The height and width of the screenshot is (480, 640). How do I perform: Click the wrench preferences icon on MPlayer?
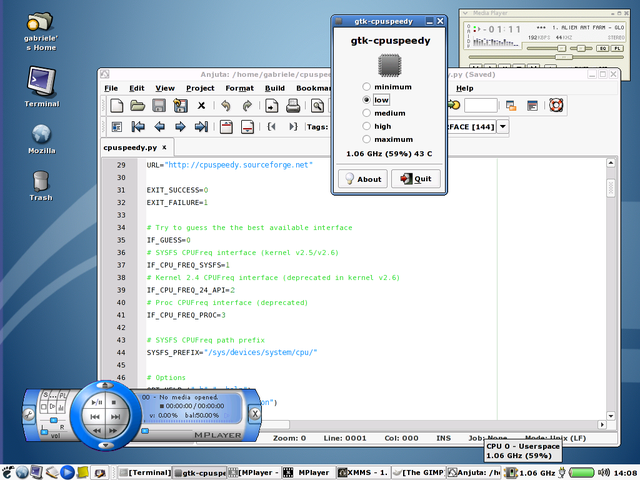29,415
